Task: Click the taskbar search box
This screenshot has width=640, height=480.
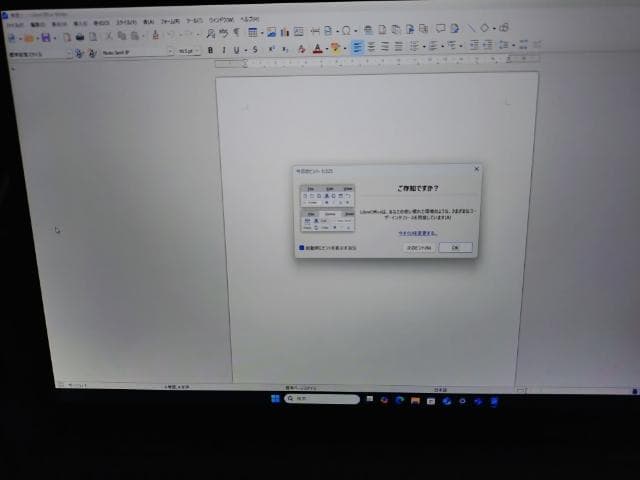Action: click(322, 399)
